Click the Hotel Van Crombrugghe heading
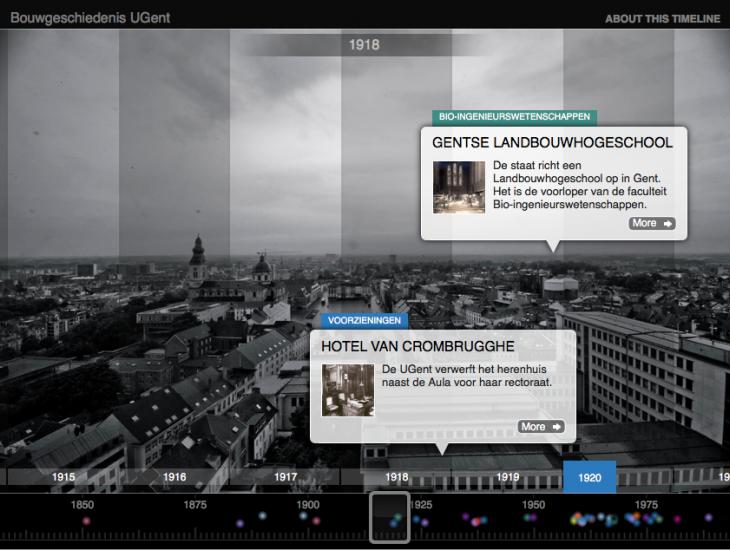The width and height of the screenshot is (730, 550). 418,346
